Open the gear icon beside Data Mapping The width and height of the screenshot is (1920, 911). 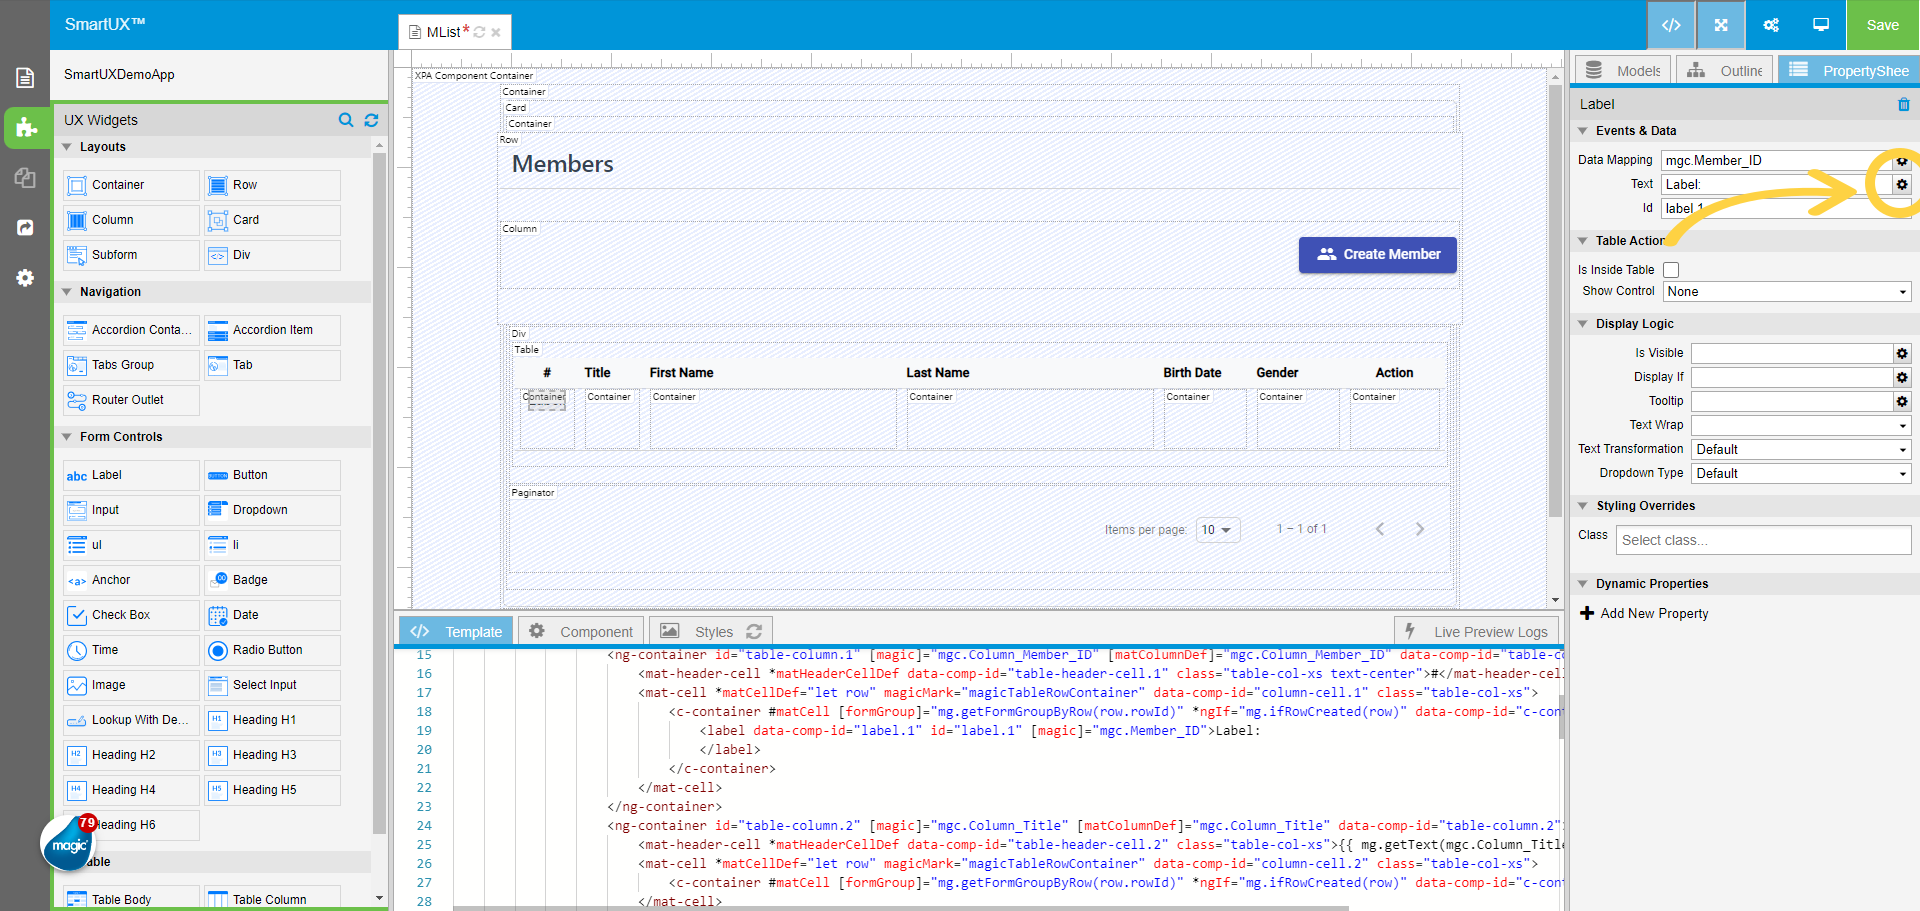coord(1901,160)
